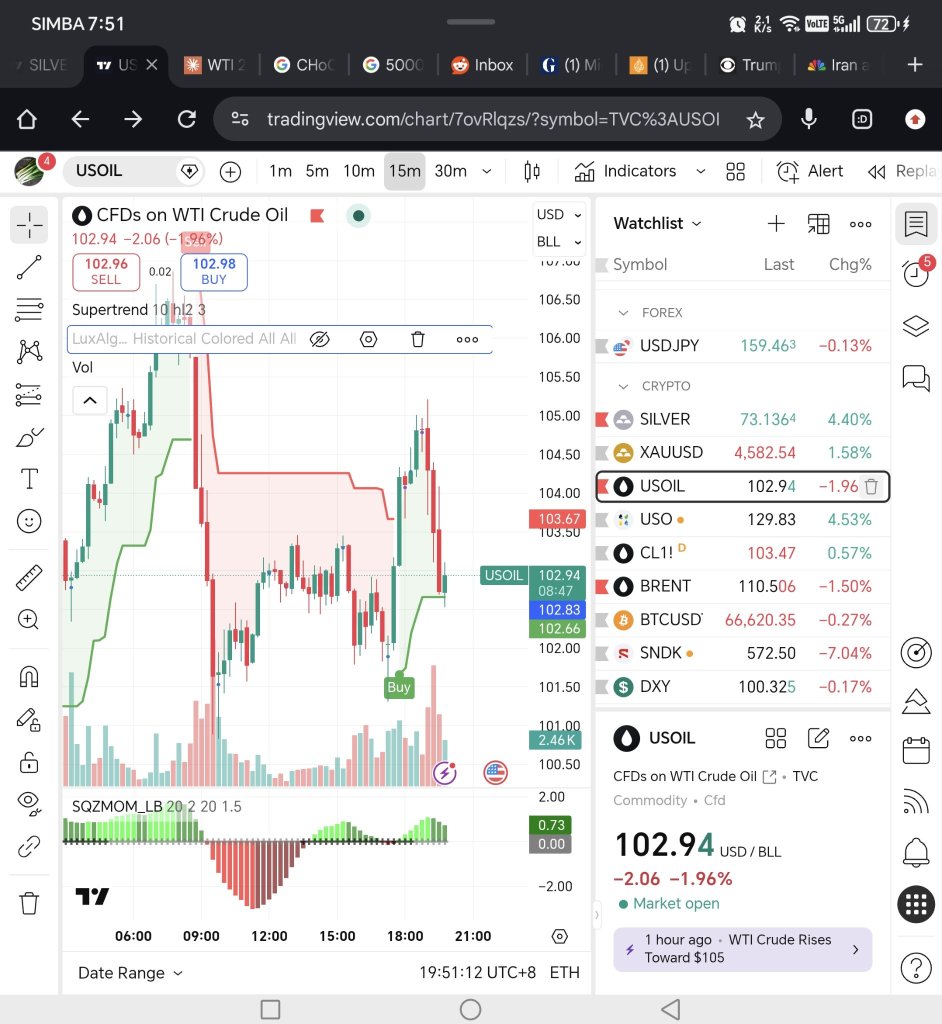Viewport: 942px width, 1024px height.
Task: Switch to the Inbox browser tab
Action: pos(482,65)
